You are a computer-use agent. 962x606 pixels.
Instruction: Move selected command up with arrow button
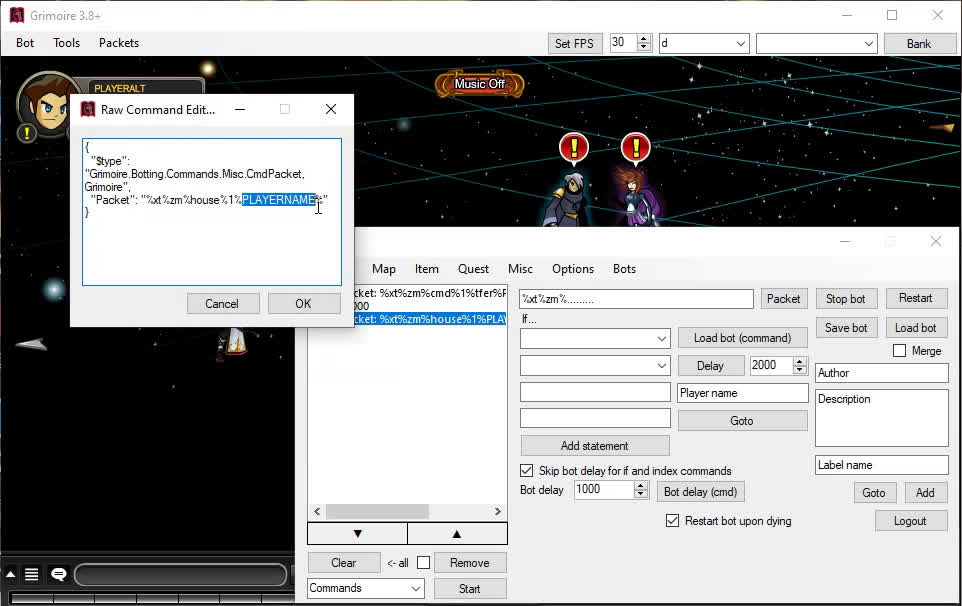coord(457,534)
